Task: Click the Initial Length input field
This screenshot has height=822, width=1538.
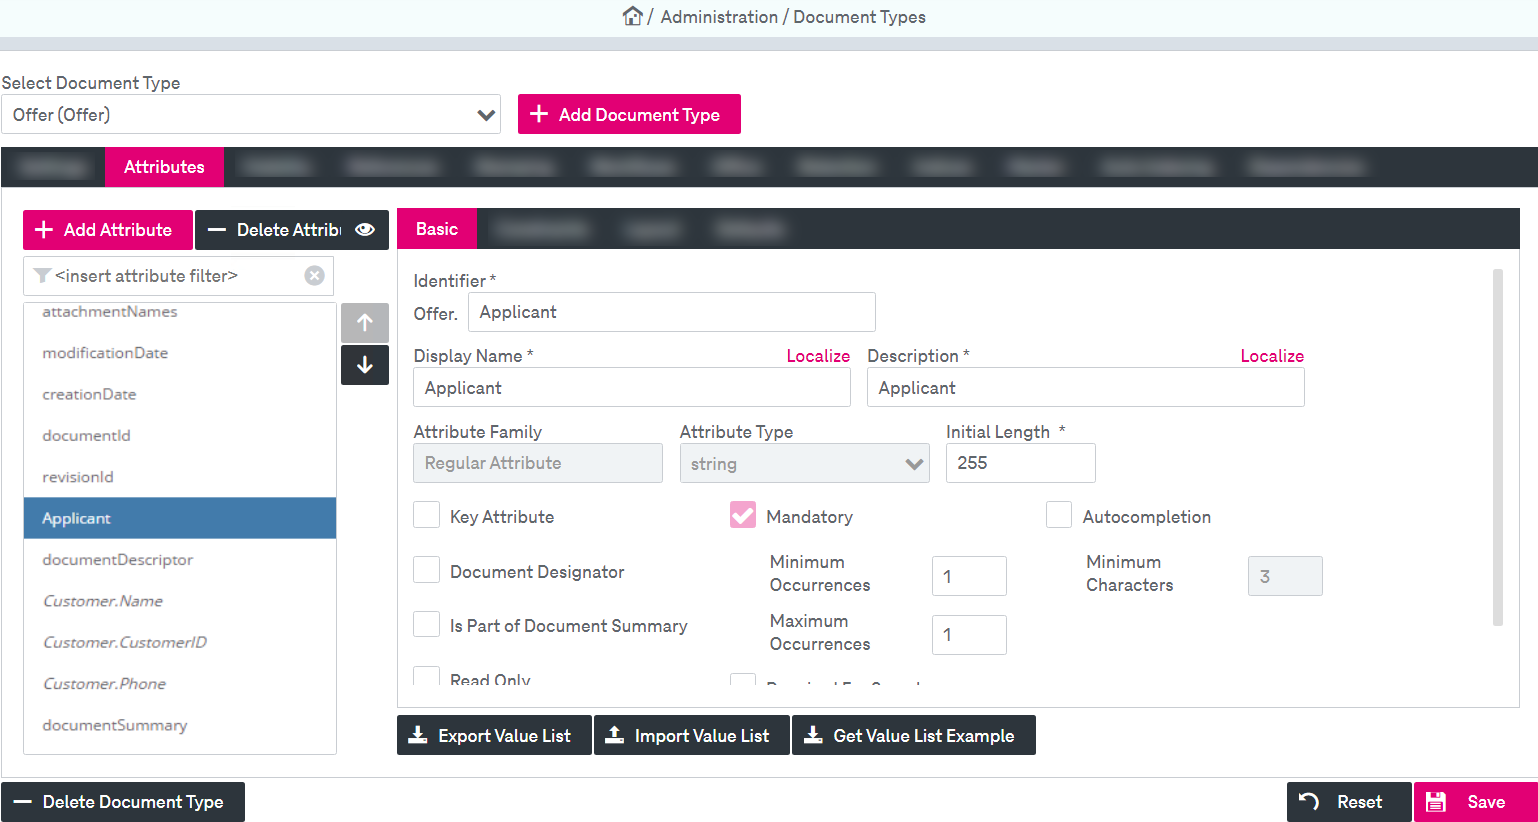Action: tap(1020, 463)
